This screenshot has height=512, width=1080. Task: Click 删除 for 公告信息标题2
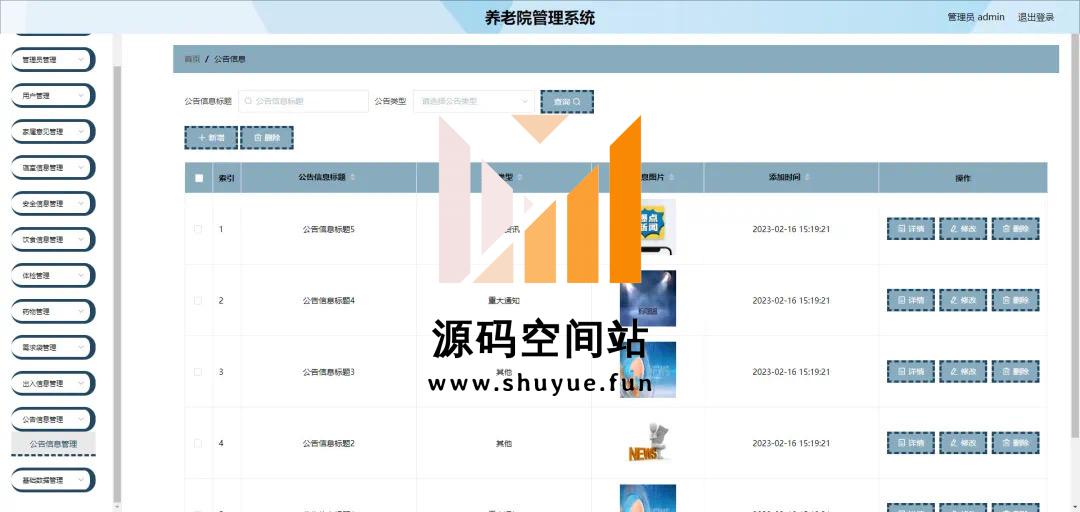pos(1015,443)
